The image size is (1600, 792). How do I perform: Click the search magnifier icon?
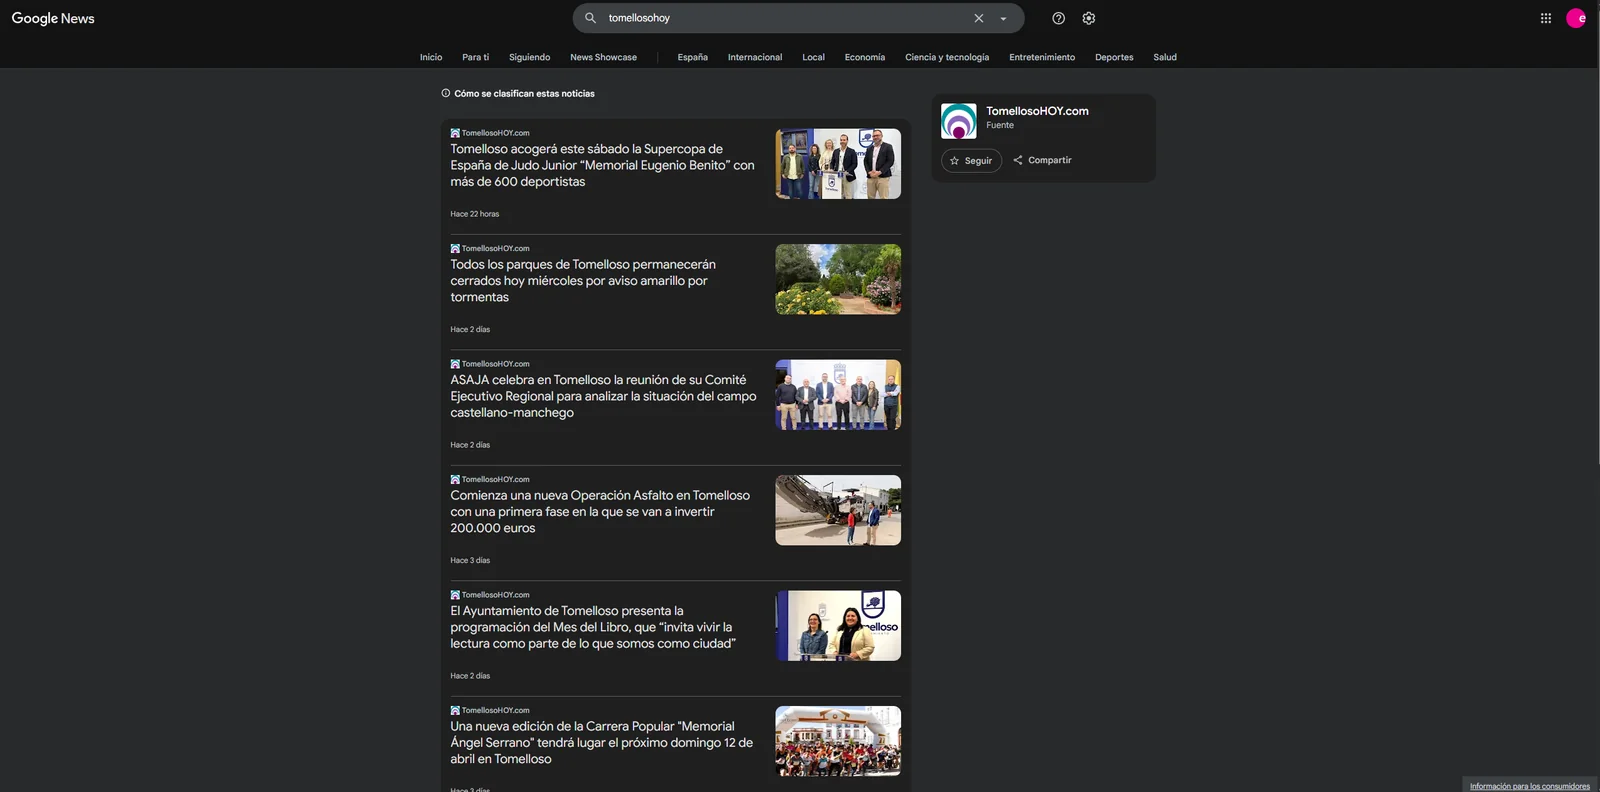590,18
